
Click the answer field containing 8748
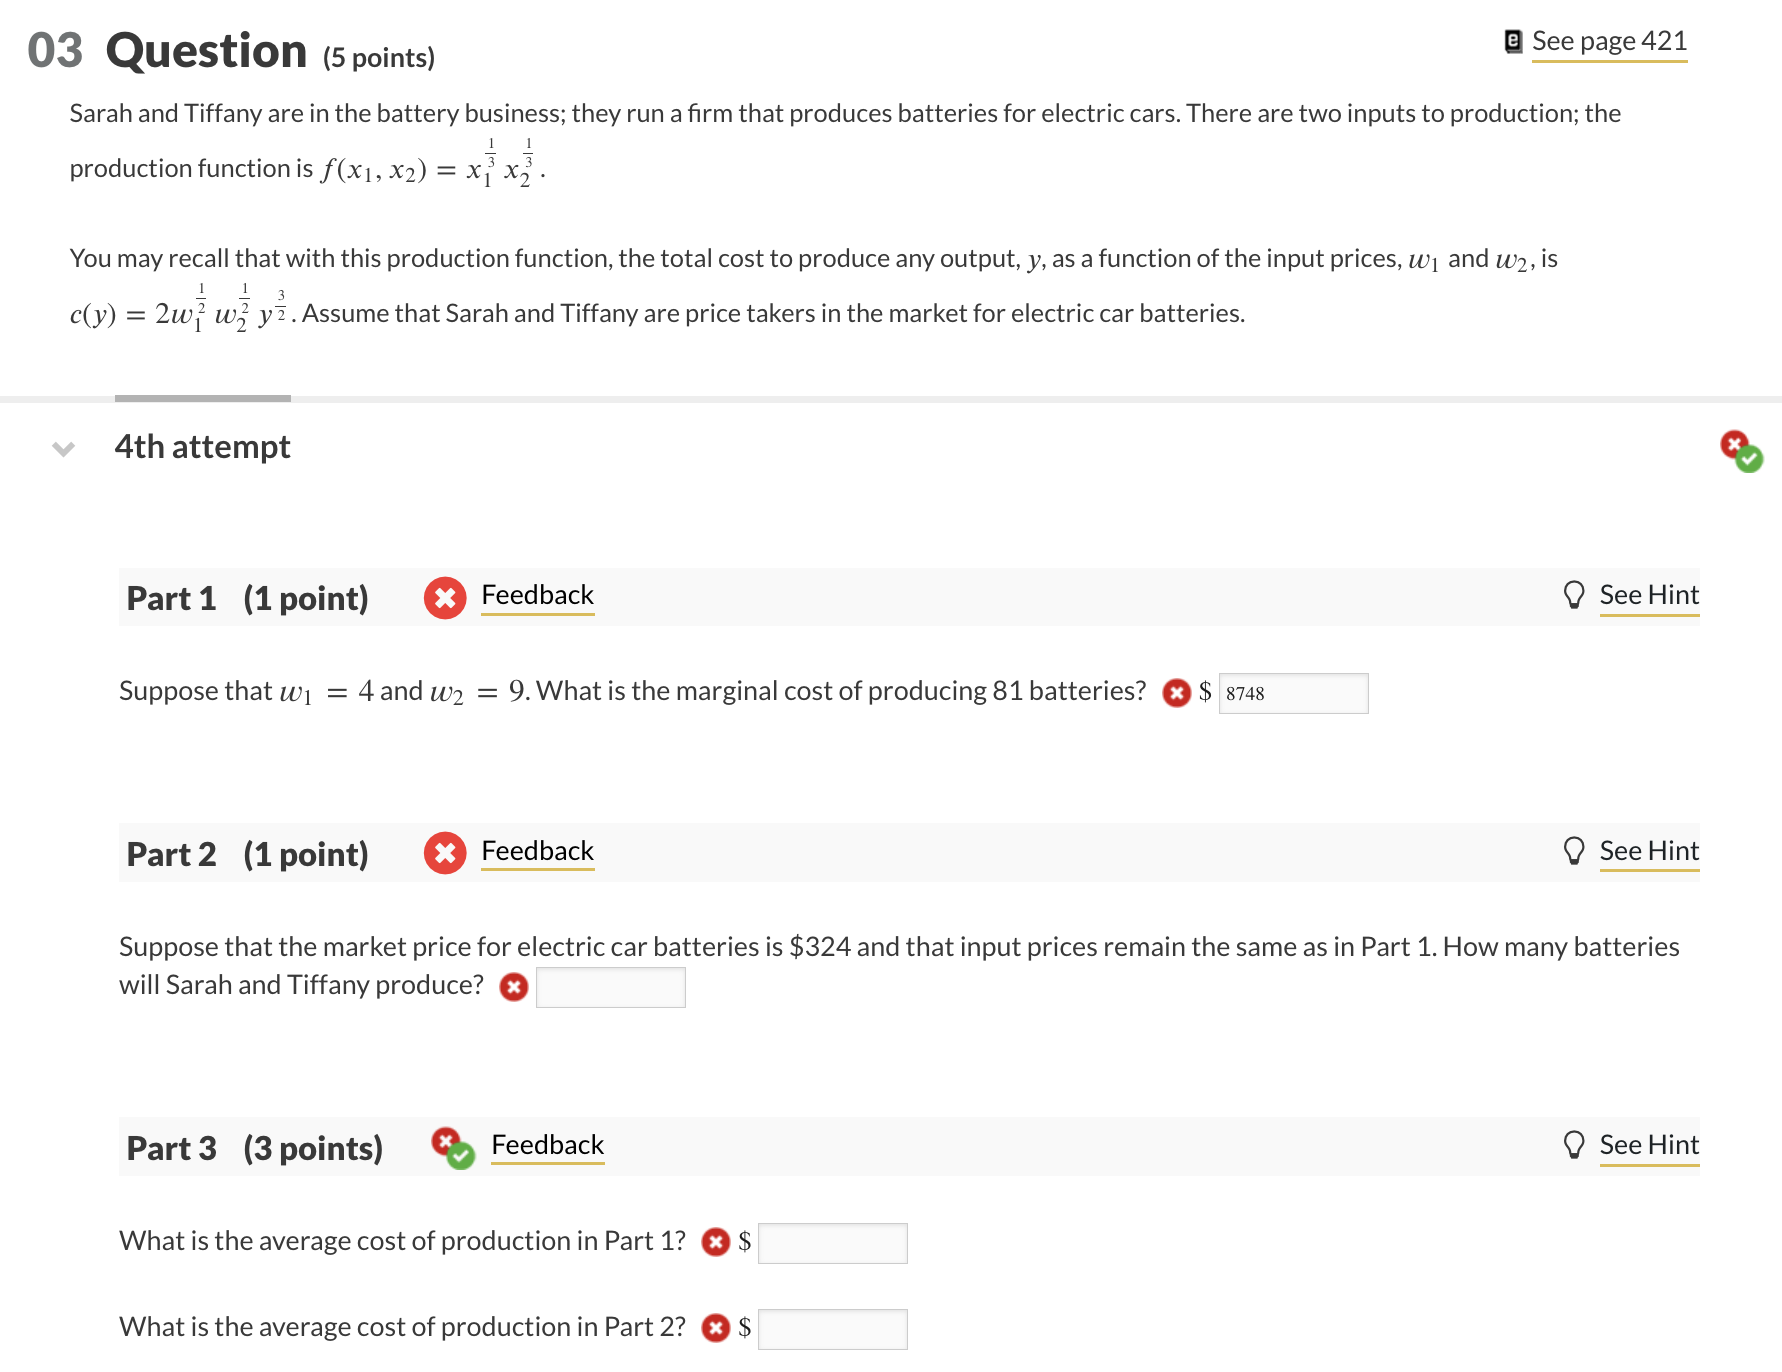click(1294, 692)
